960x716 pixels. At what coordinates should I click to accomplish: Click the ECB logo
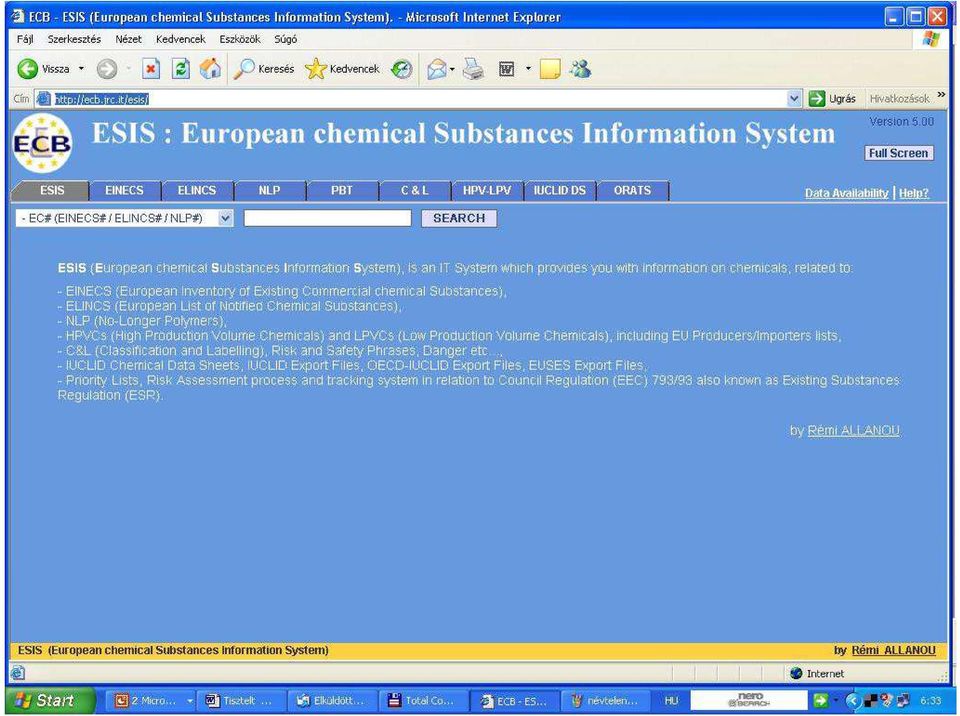(42, 143)
